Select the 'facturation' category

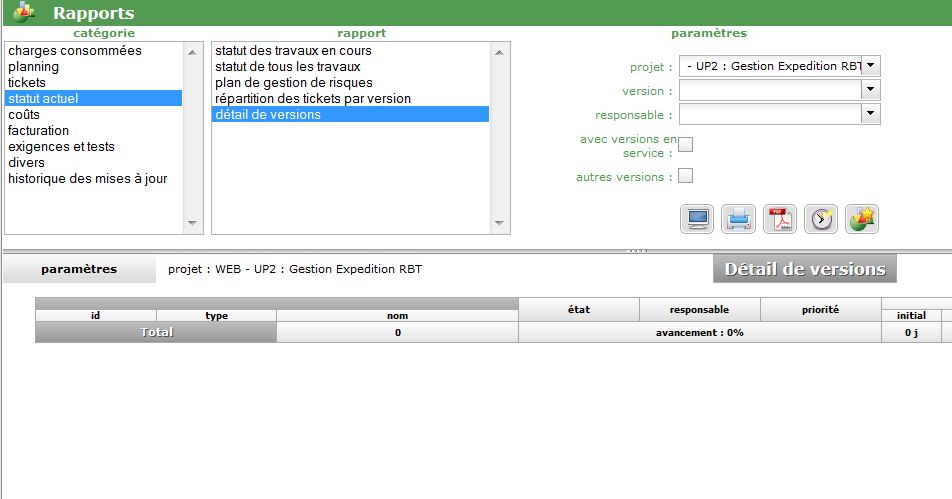(38, 131)
